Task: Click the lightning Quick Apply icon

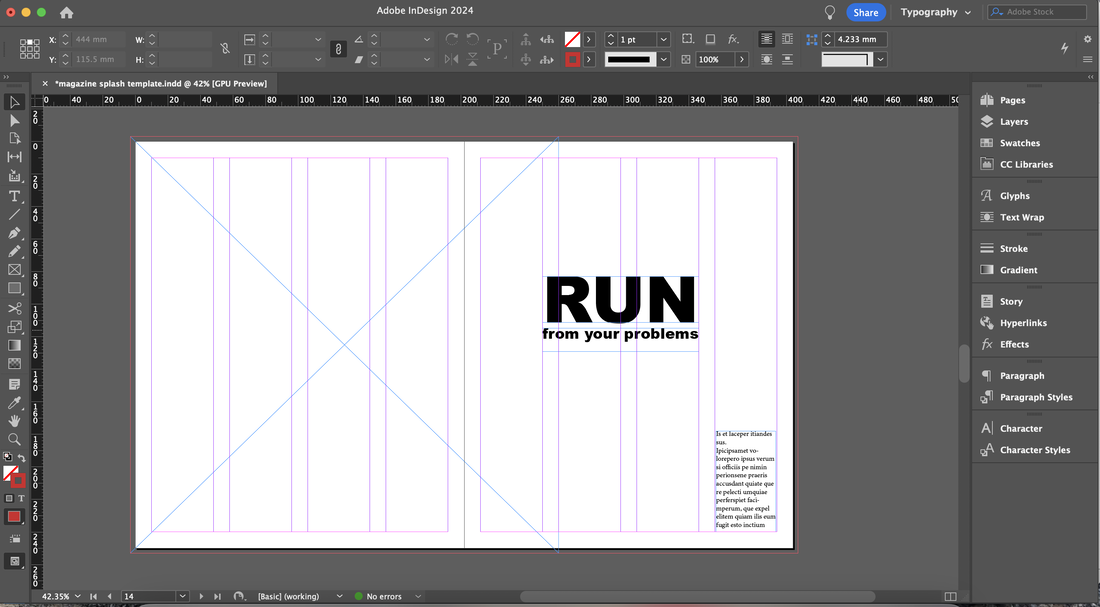Action: [1065, 48]
